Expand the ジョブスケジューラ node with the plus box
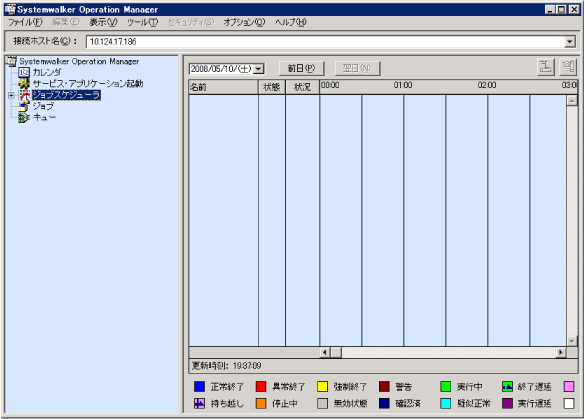Screen dimensions: 585x419 (11, 96)
